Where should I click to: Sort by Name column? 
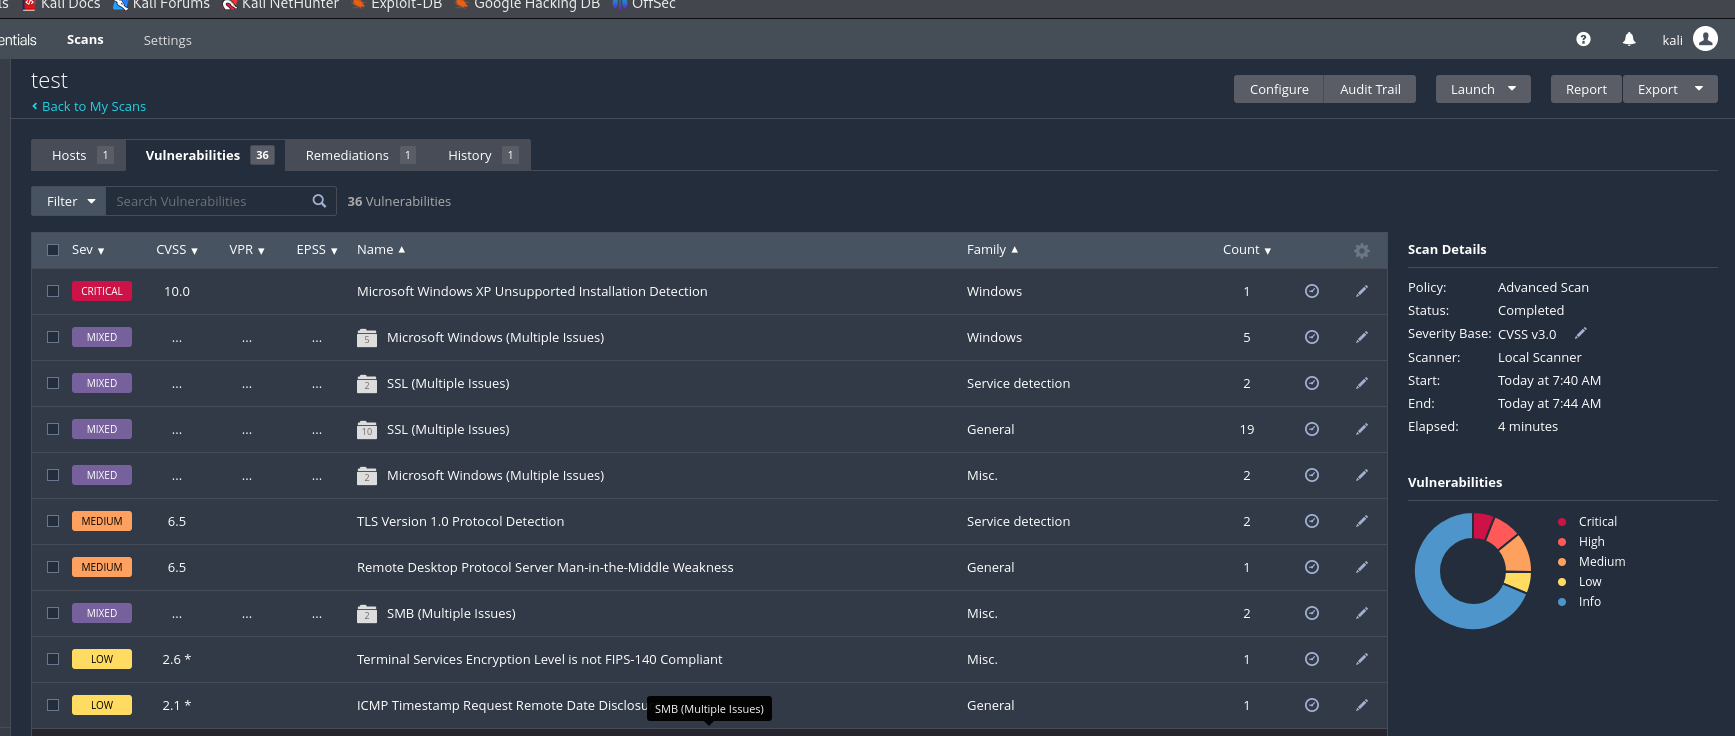pyautogui.click(x=381, y=250)
